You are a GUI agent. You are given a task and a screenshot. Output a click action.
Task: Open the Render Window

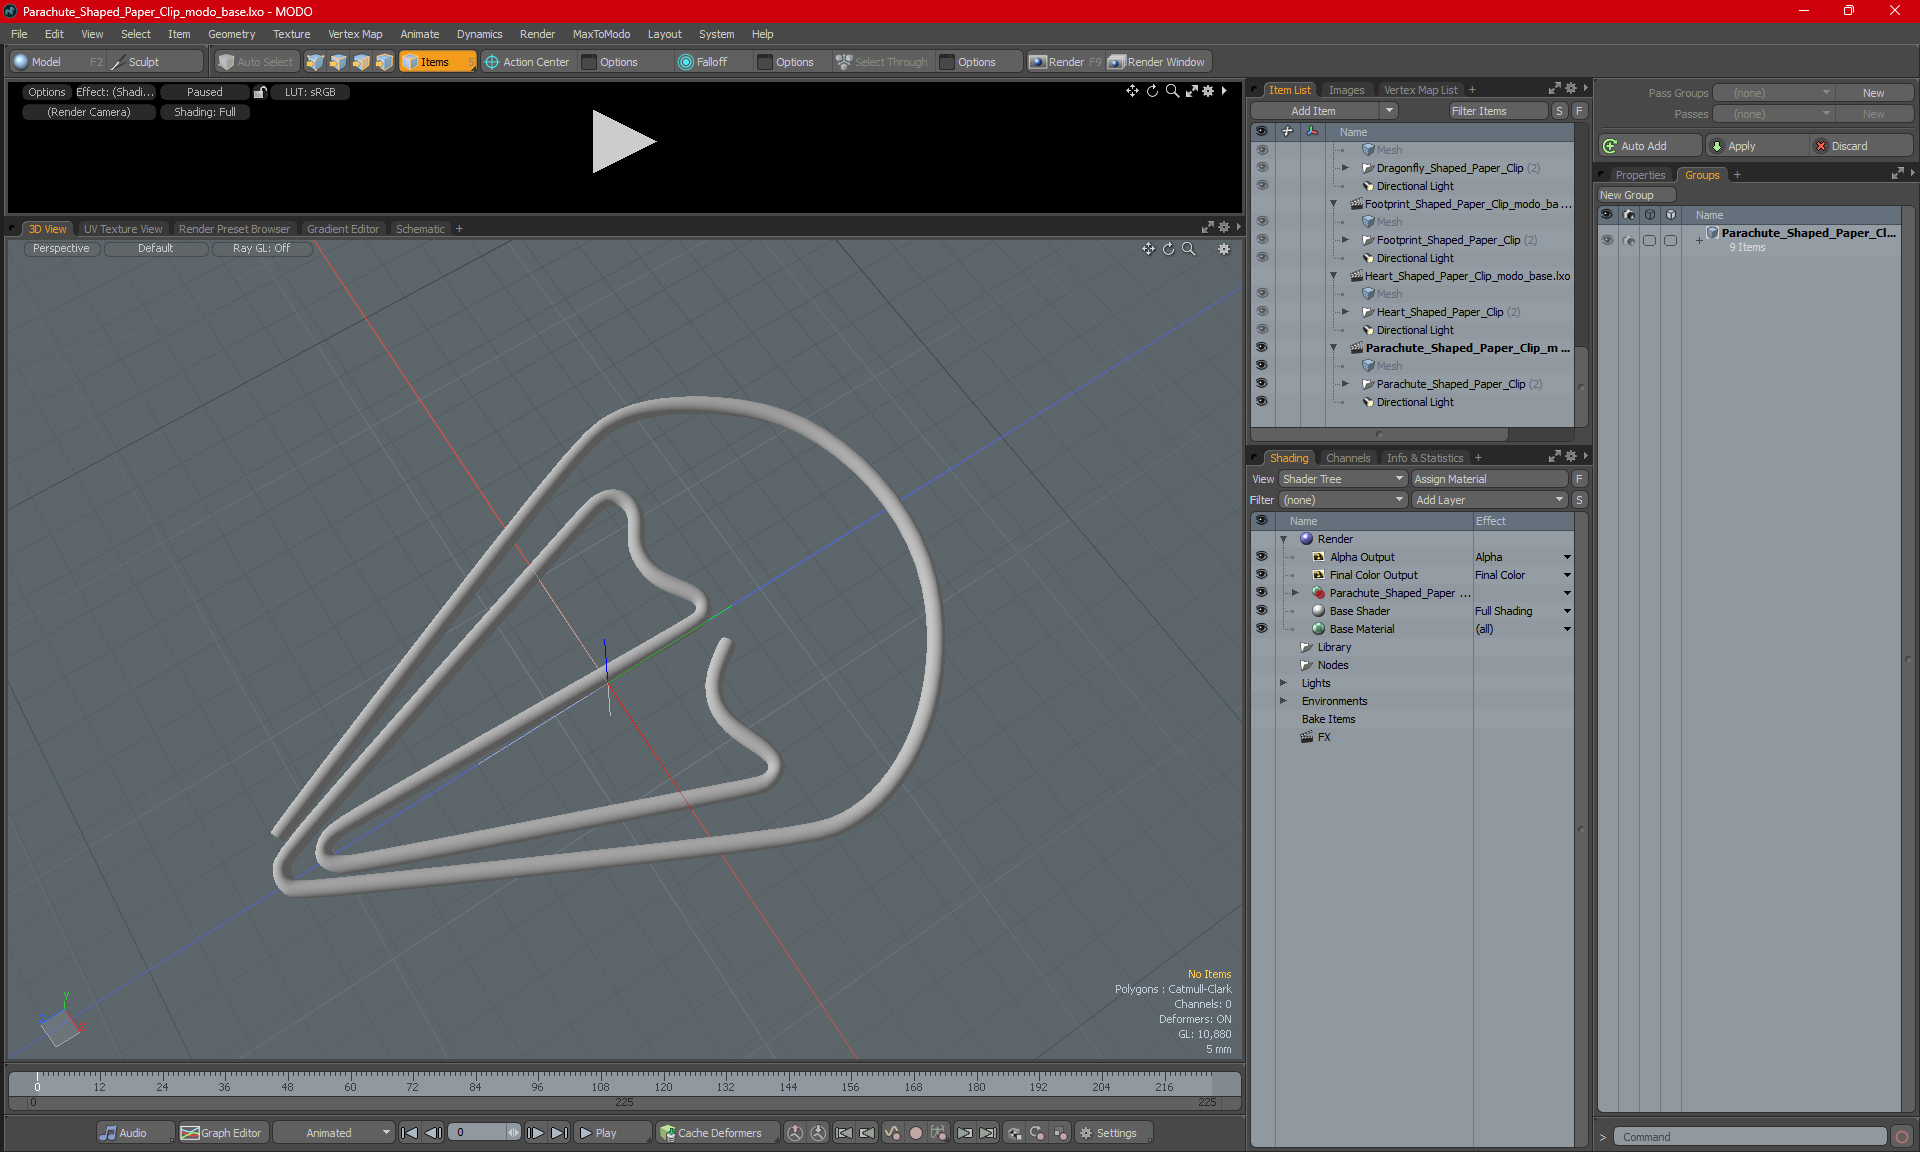(x=1158, y=62)
